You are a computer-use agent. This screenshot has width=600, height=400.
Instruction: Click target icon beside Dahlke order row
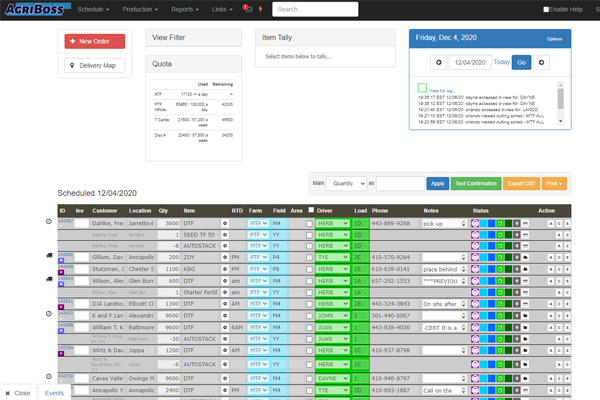[x=49, y=221]
